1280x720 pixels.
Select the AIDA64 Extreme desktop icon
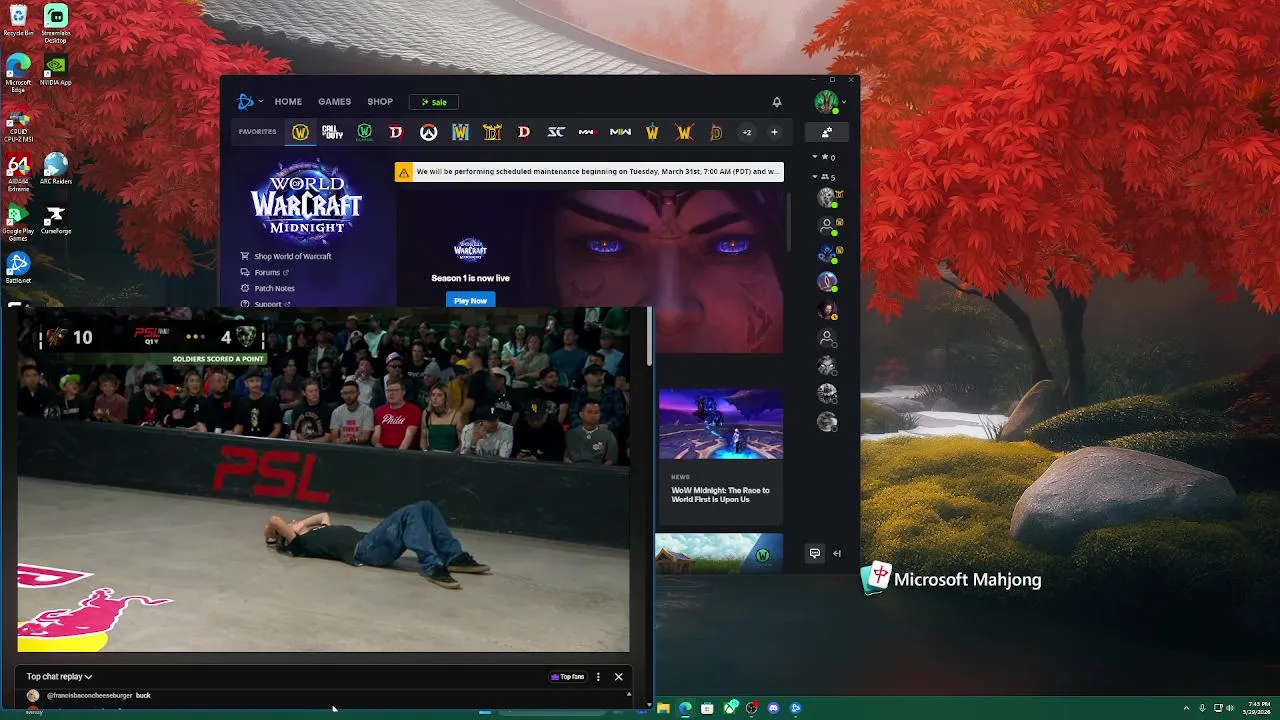[18, 173]
